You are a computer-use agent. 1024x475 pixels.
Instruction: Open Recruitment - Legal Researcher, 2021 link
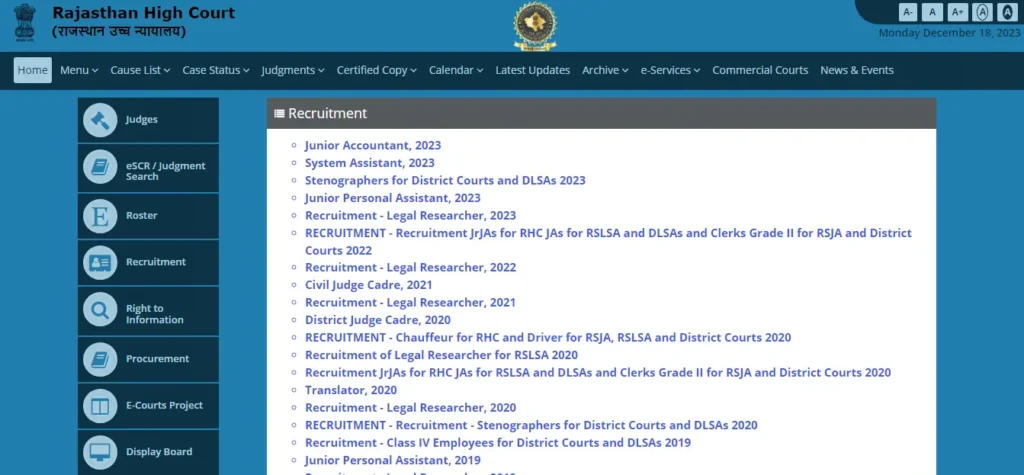coord(410,303)
